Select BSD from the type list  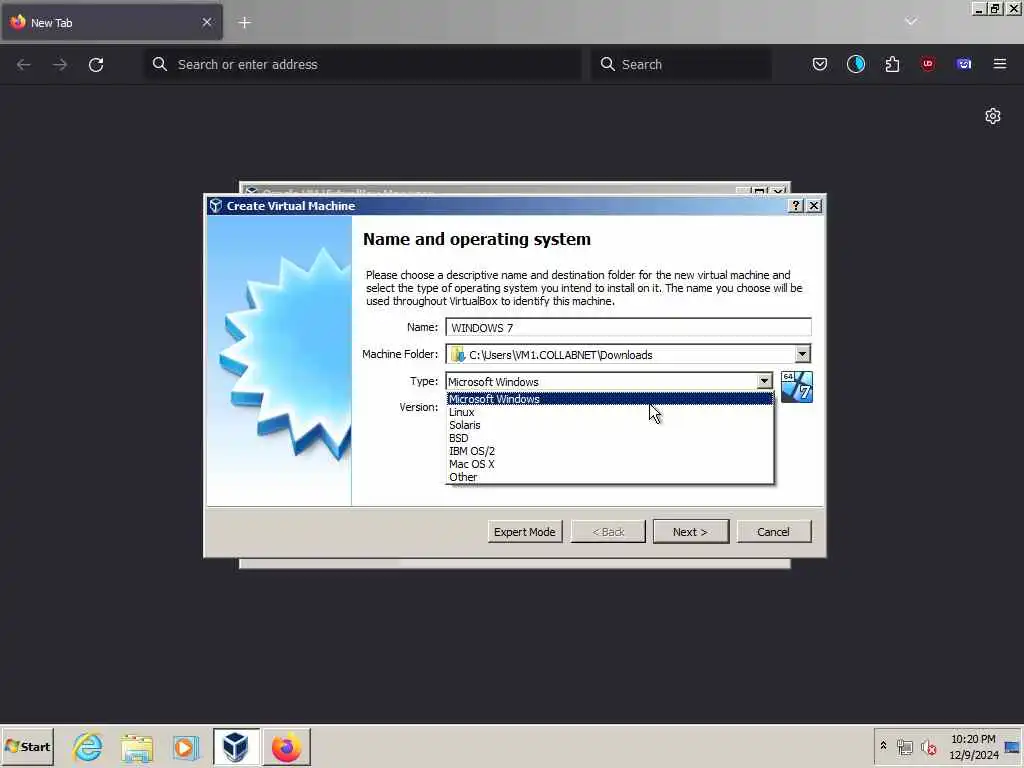tap(609, 438)
